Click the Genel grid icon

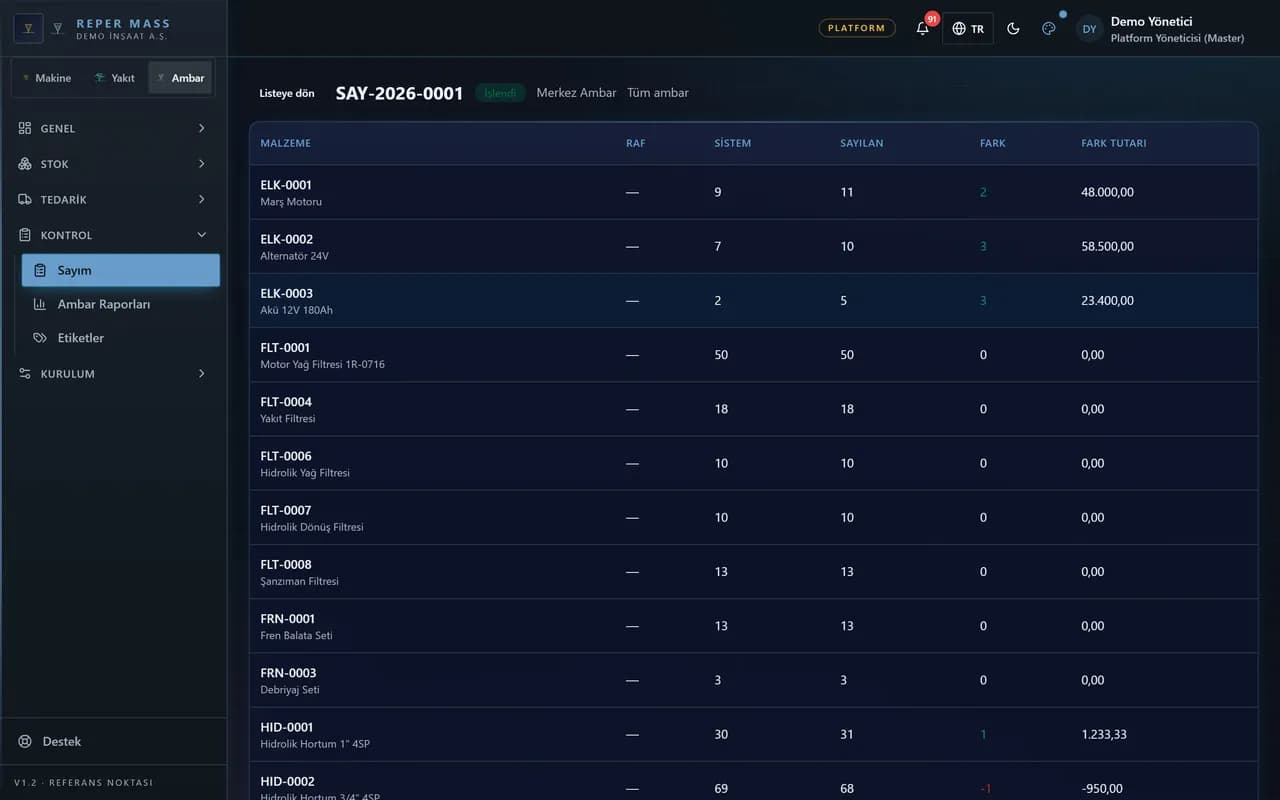25,128
